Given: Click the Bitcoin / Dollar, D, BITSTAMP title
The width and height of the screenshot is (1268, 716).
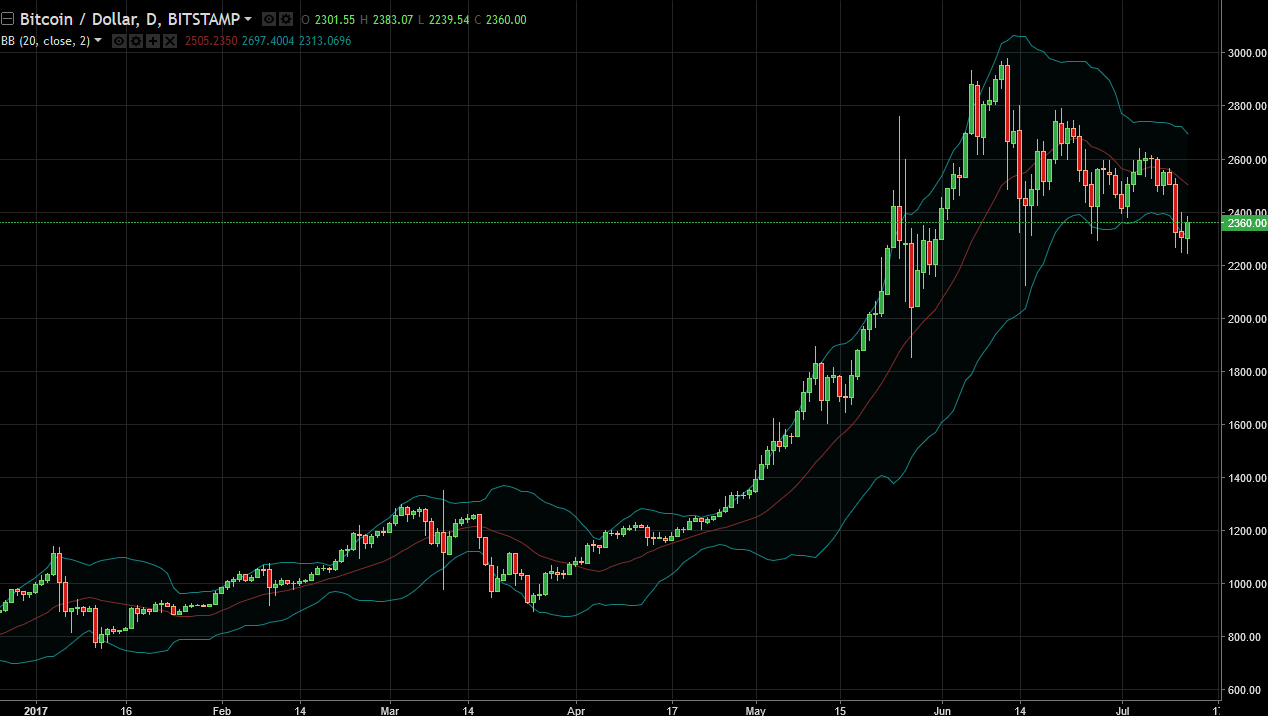Looking at the screenshot, I should [130, 19].
